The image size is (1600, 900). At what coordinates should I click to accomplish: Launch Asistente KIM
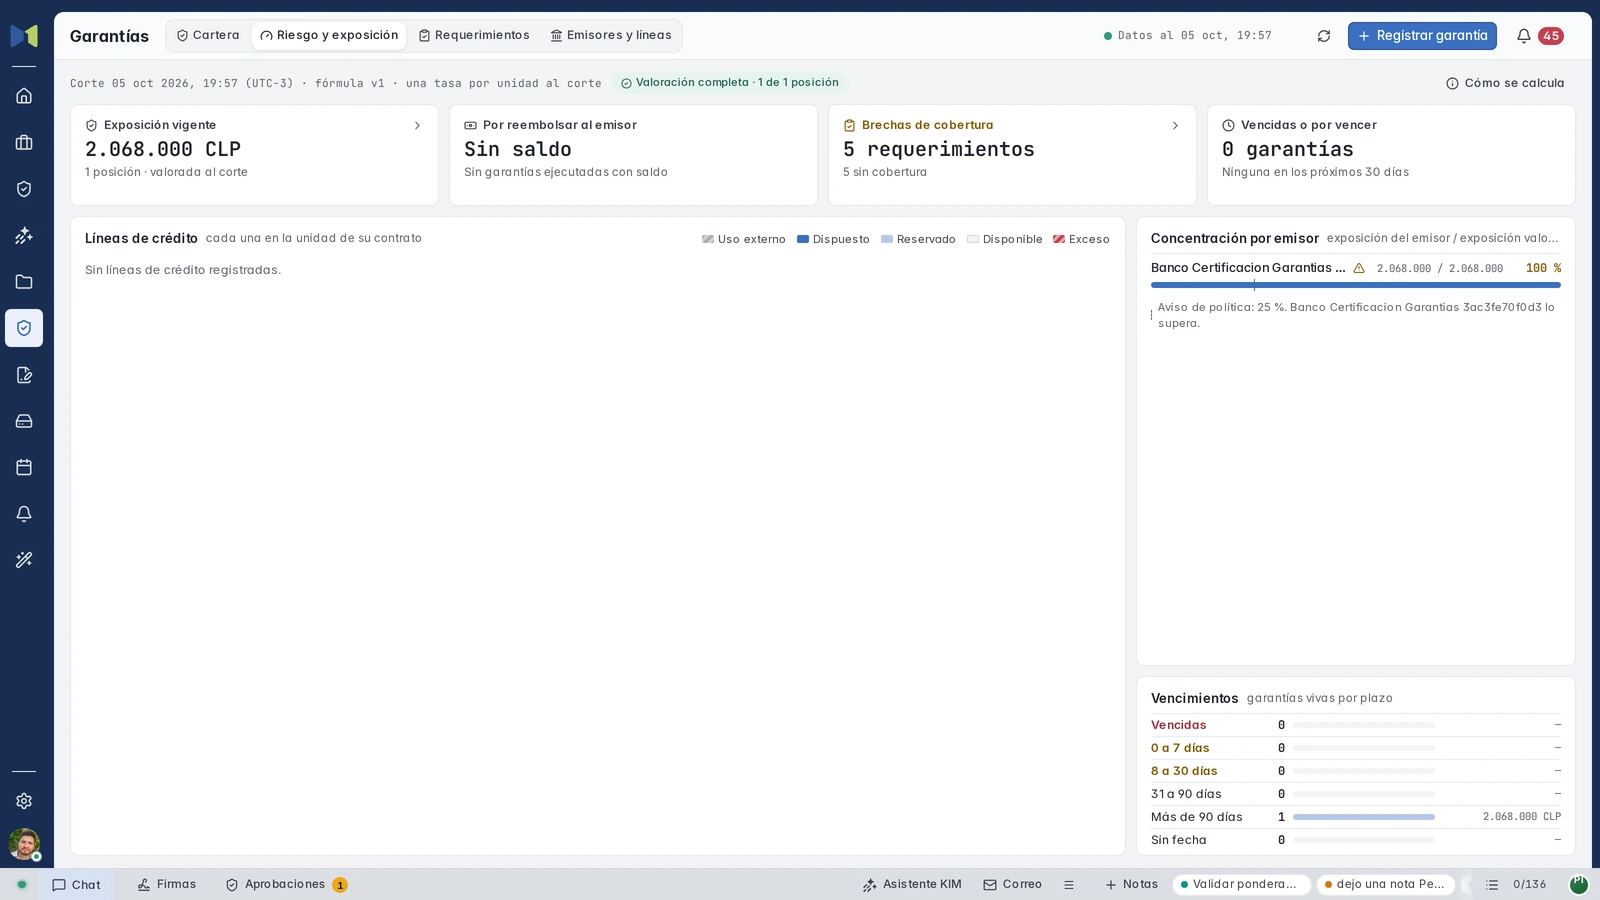pos(912,885)
